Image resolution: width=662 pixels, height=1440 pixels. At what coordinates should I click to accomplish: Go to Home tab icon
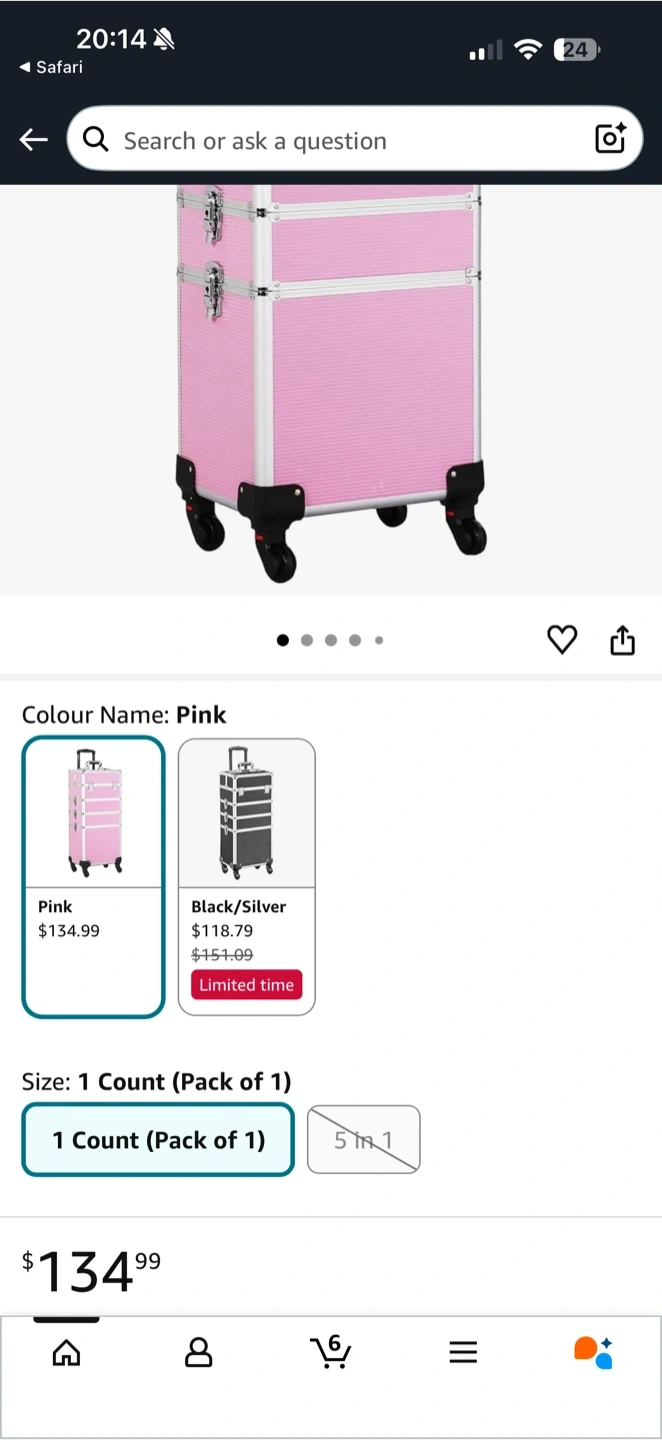click(x=66, y=1353)
